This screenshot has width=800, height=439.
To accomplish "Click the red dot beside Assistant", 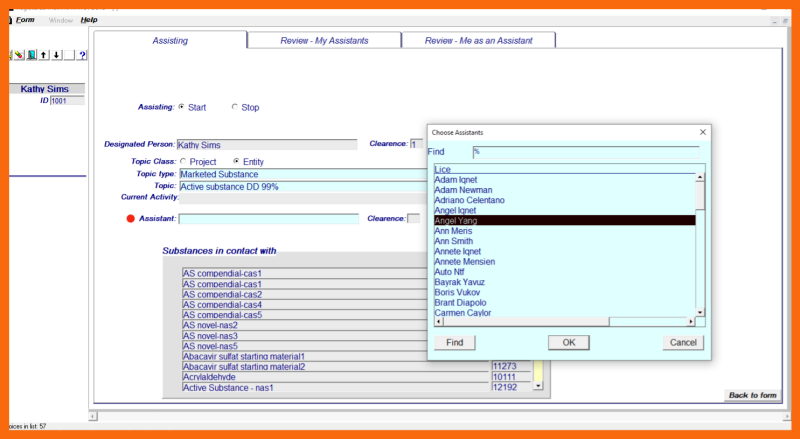I will point(130,218).
